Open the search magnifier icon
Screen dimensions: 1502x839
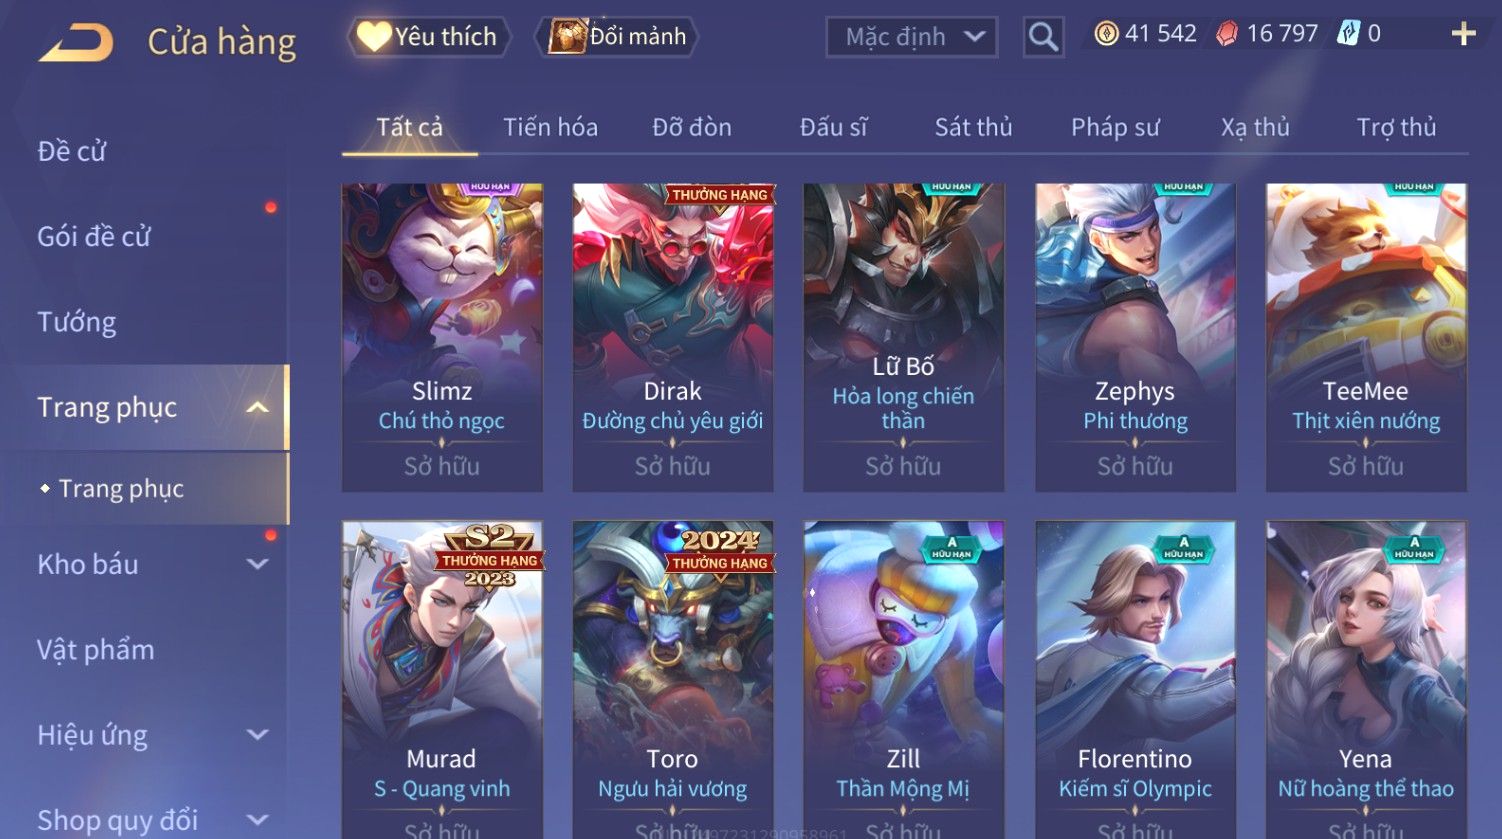(1043, 37)
